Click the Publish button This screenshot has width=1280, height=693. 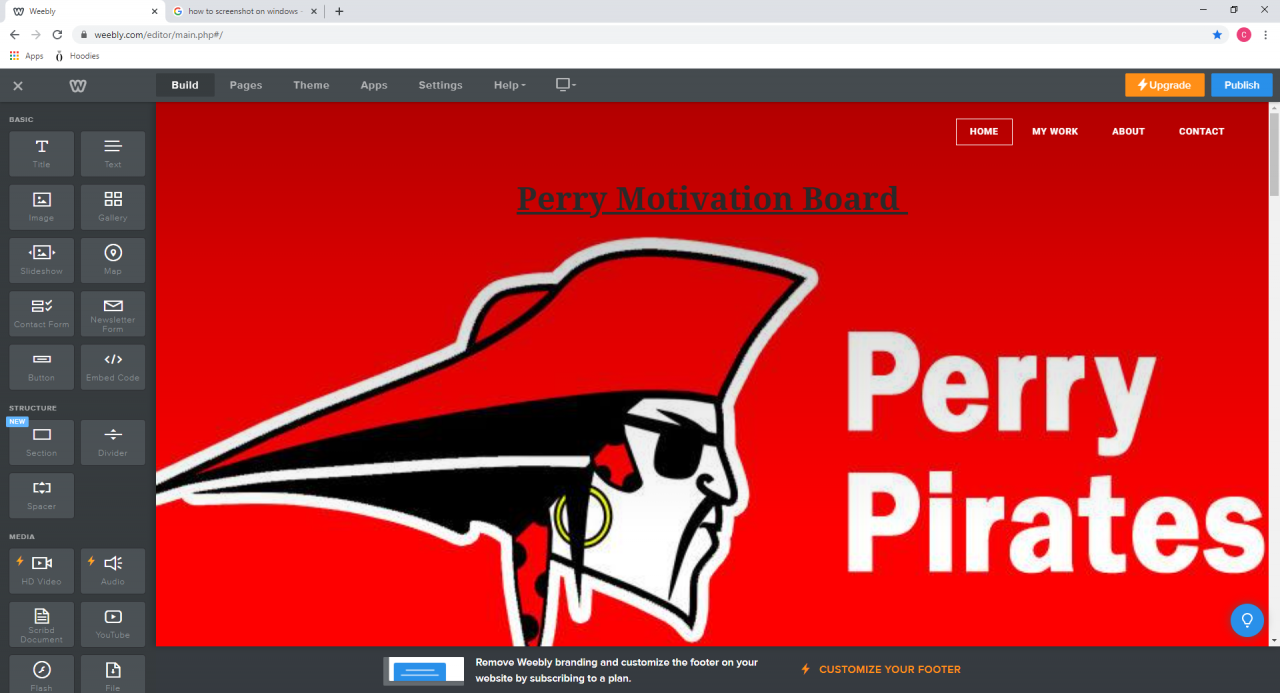point(1242,85)
